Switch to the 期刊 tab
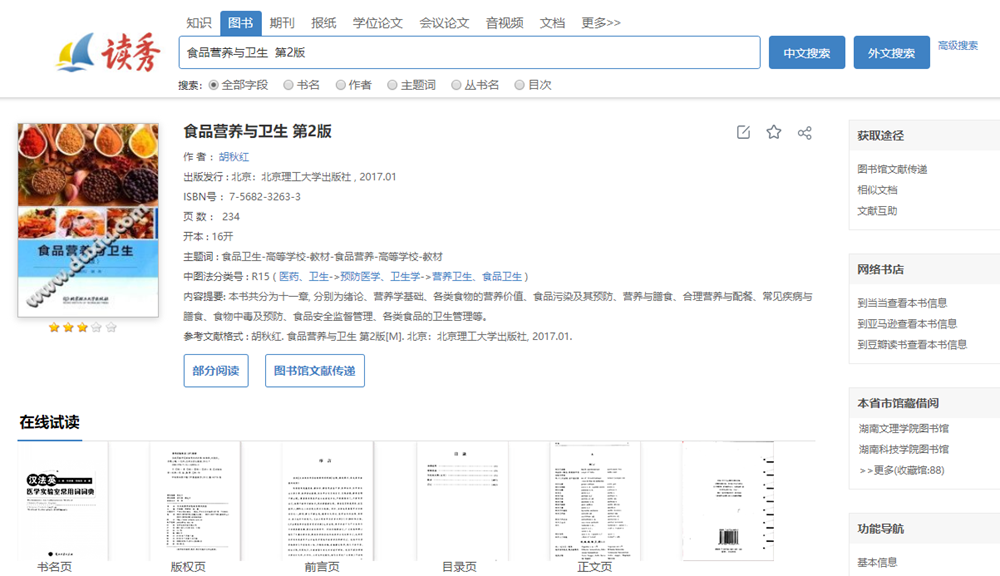The height and width of the screenshot is (576, 1000). [x=282, y=23]
